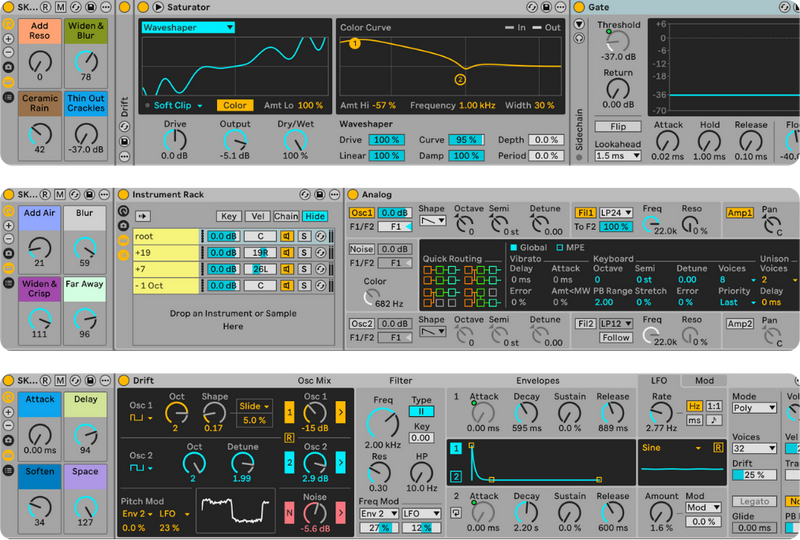800x540 pixels.
Task: Click the Flip button in Gate
Action: click(617, 127)
